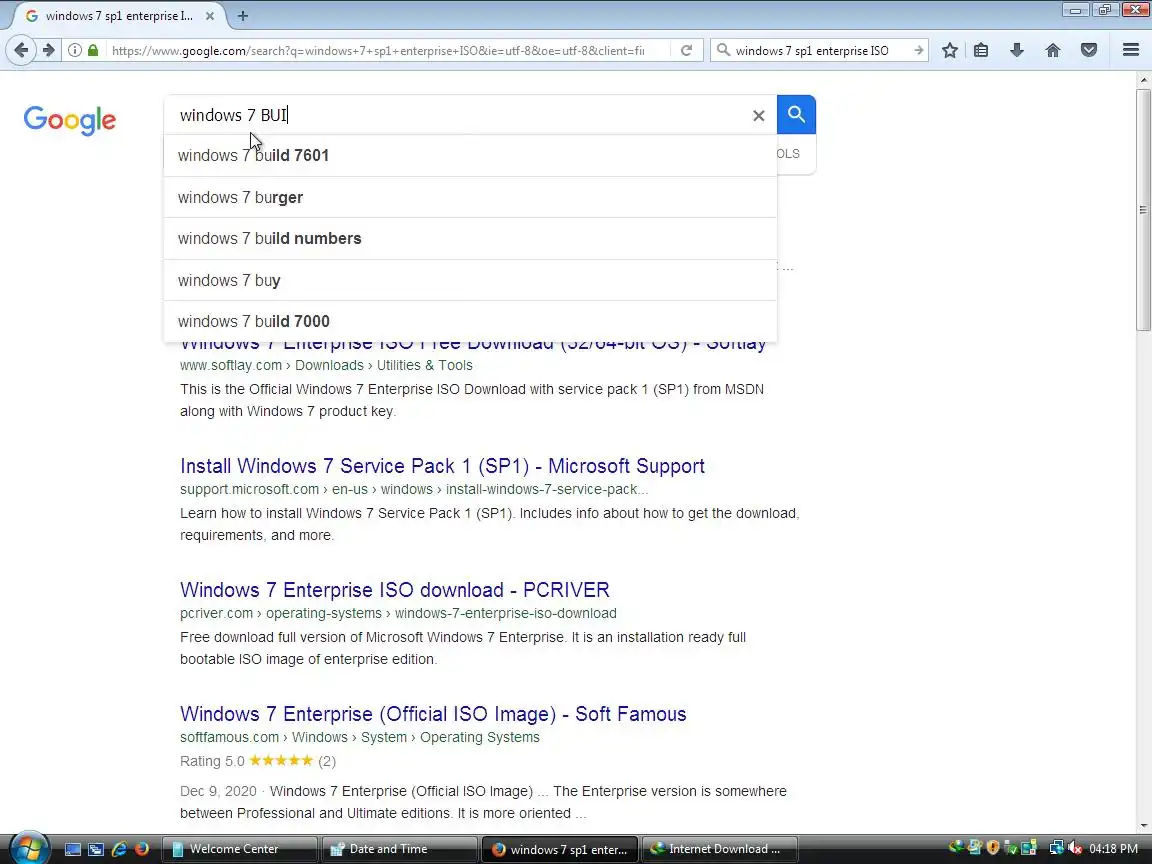
Task: Click the Firefox address bar URL
Action: click(x=378, y=50)
